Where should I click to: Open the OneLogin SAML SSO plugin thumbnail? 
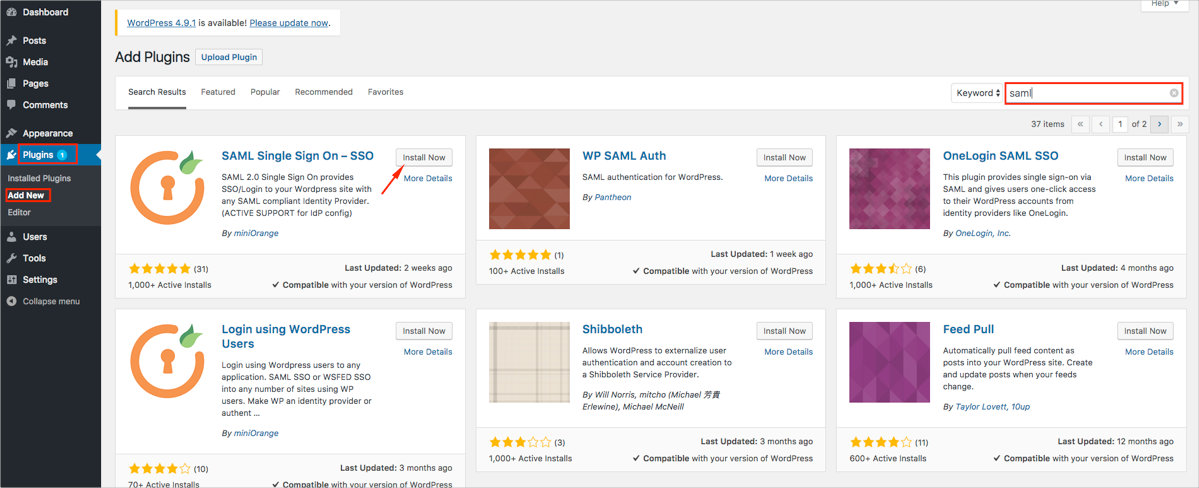[890, 189]
